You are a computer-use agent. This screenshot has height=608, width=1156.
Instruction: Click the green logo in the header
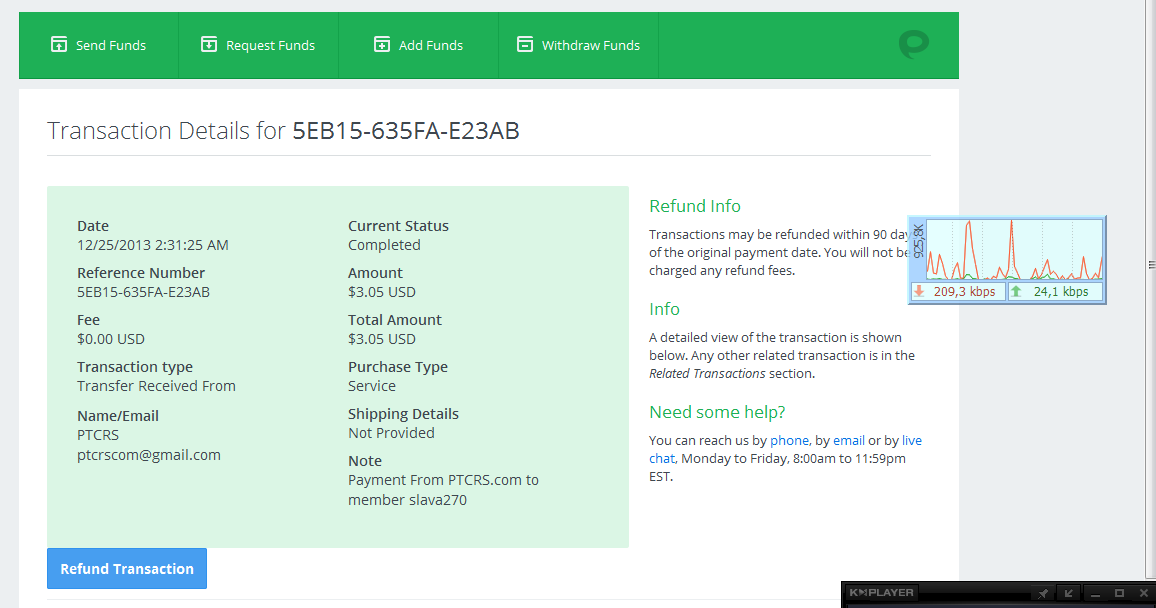point(913,45)
